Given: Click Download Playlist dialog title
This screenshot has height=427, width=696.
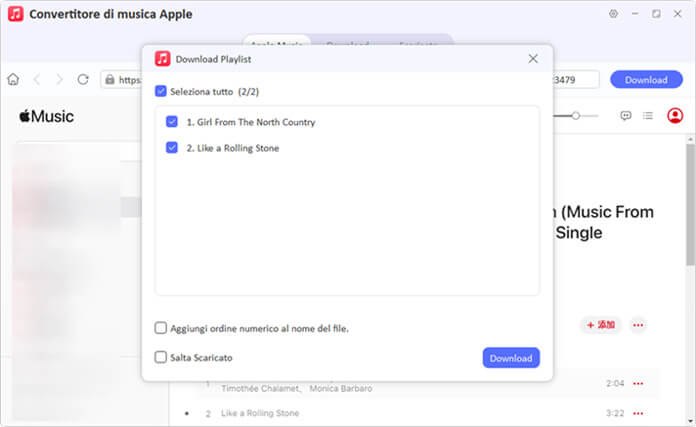Looking at the screenshot, I should 214,59.
